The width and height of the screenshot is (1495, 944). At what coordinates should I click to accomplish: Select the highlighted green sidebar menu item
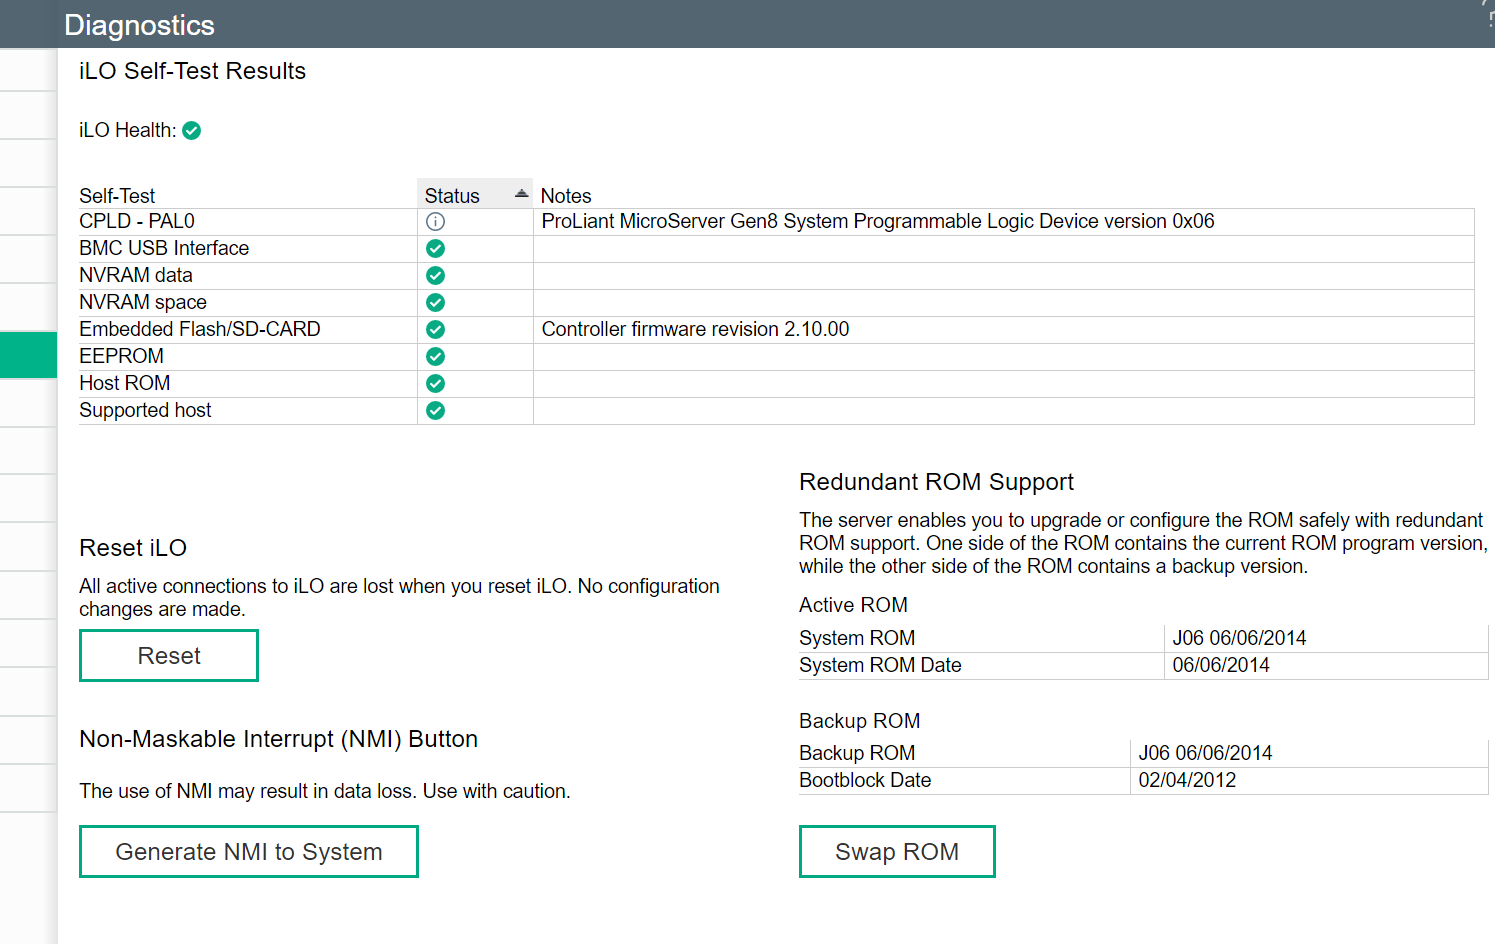point(28,355)
